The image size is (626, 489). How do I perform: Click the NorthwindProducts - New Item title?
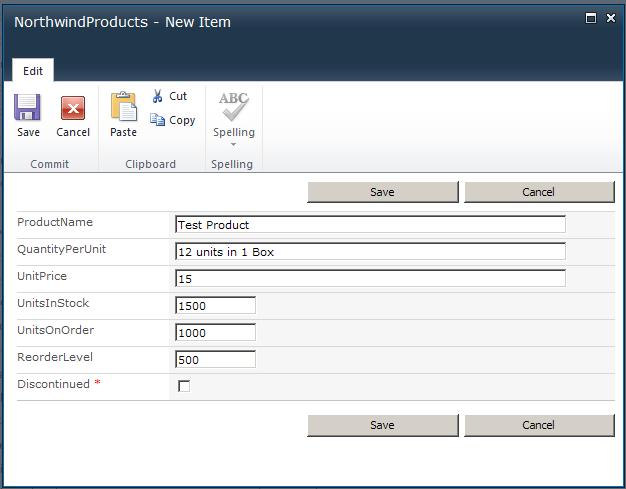(123, 22)
